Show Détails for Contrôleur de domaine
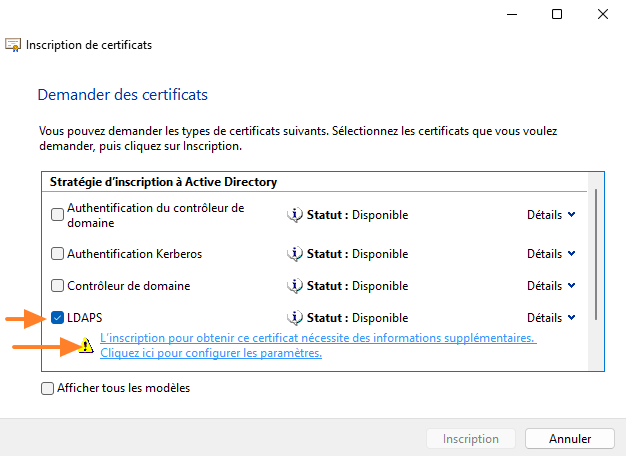 click(551, 286)
